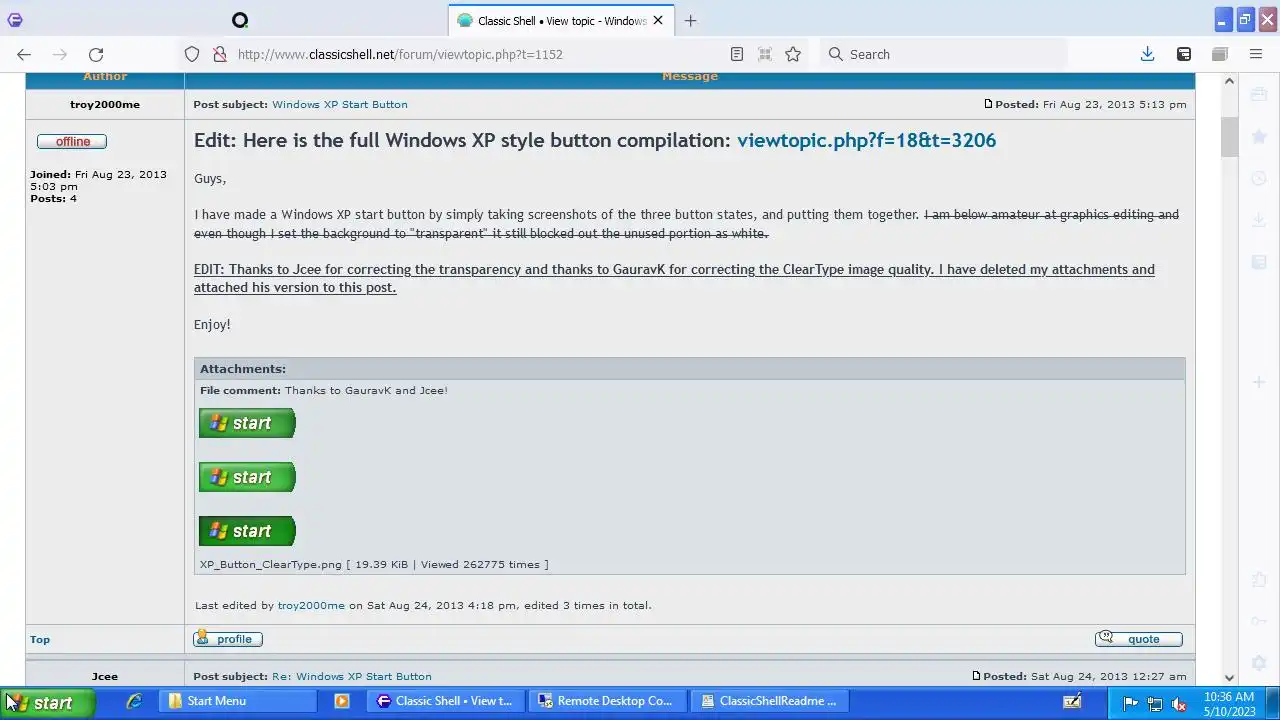The width and height of the screenshot is (1280, 720).
Task: Reload the current page
Action: [x=96, y=54]
